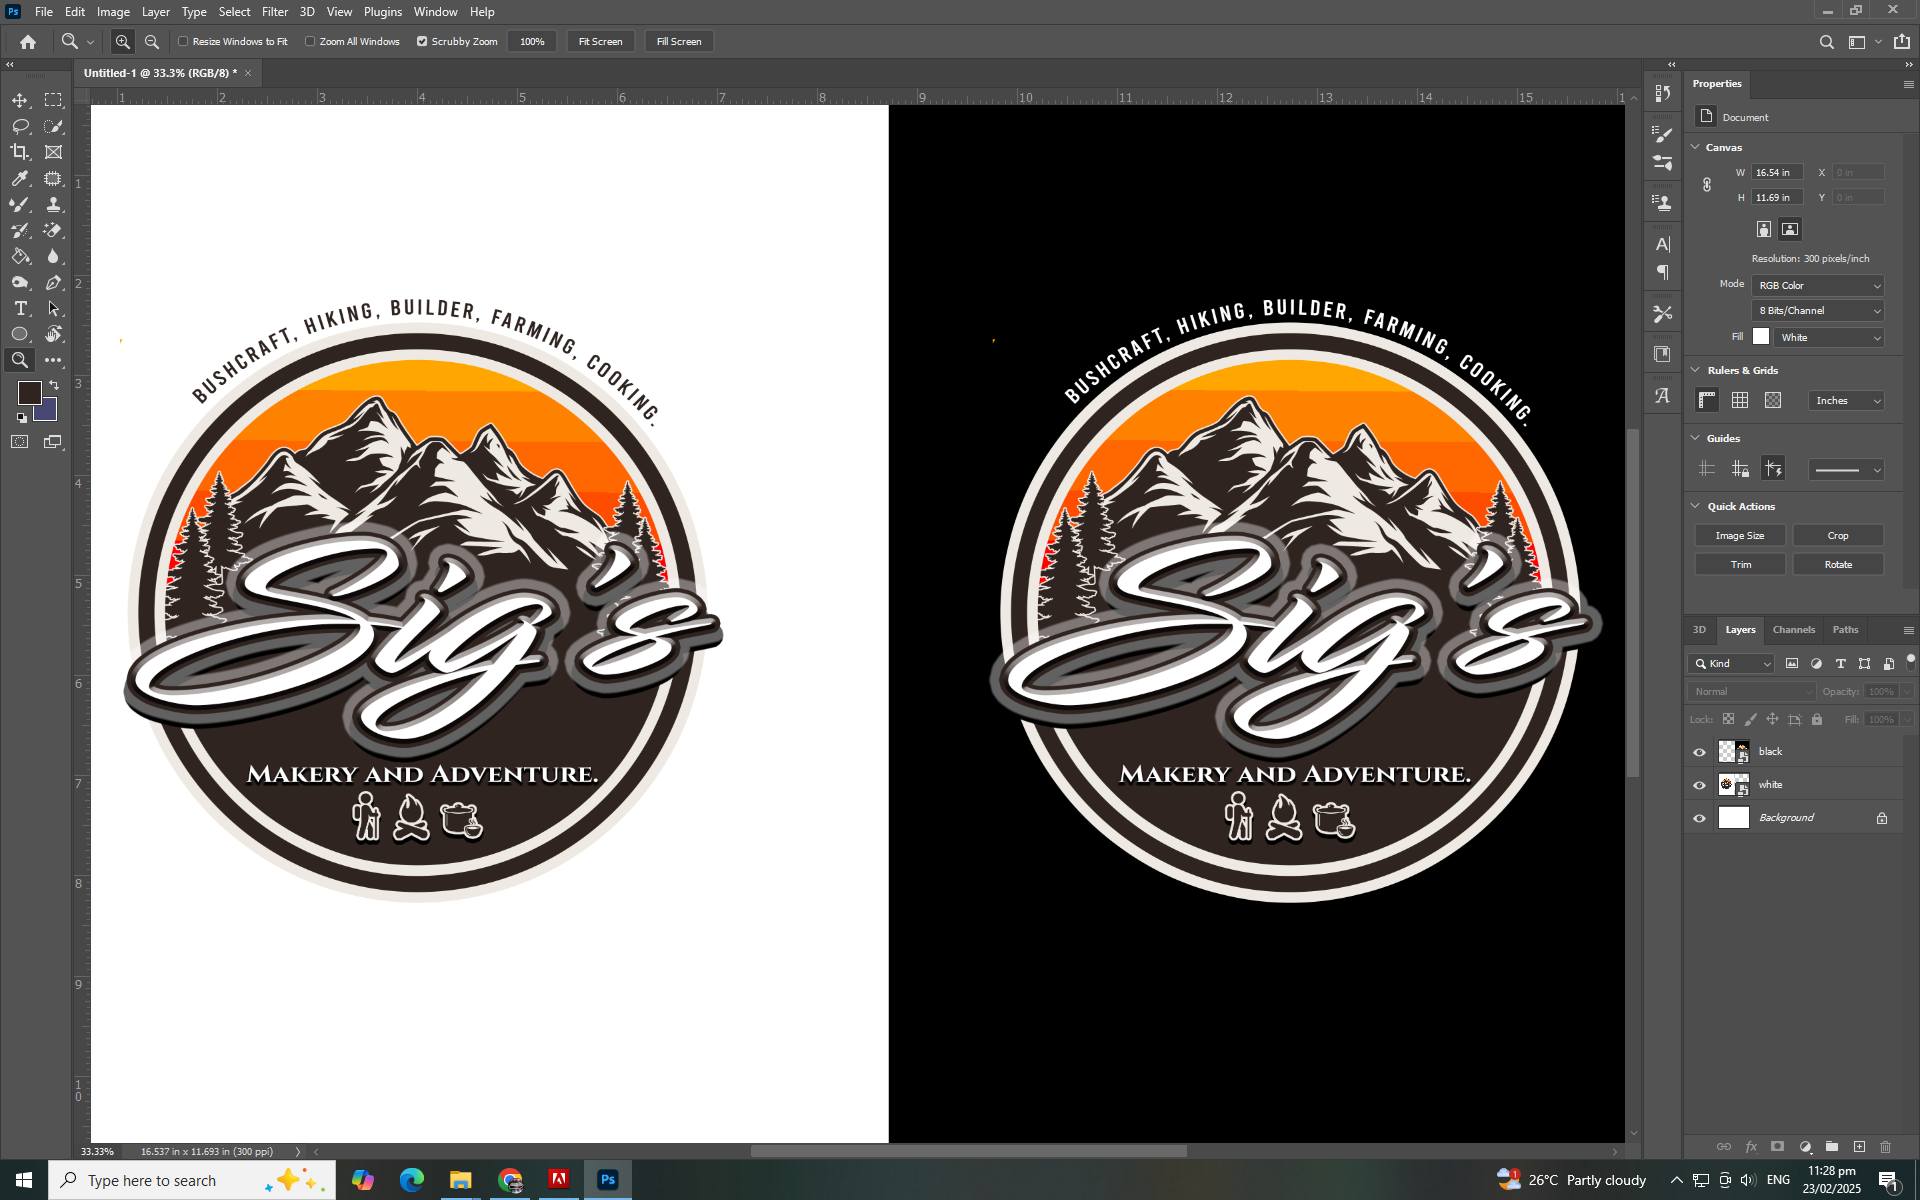Open the background color swatch

48,412
